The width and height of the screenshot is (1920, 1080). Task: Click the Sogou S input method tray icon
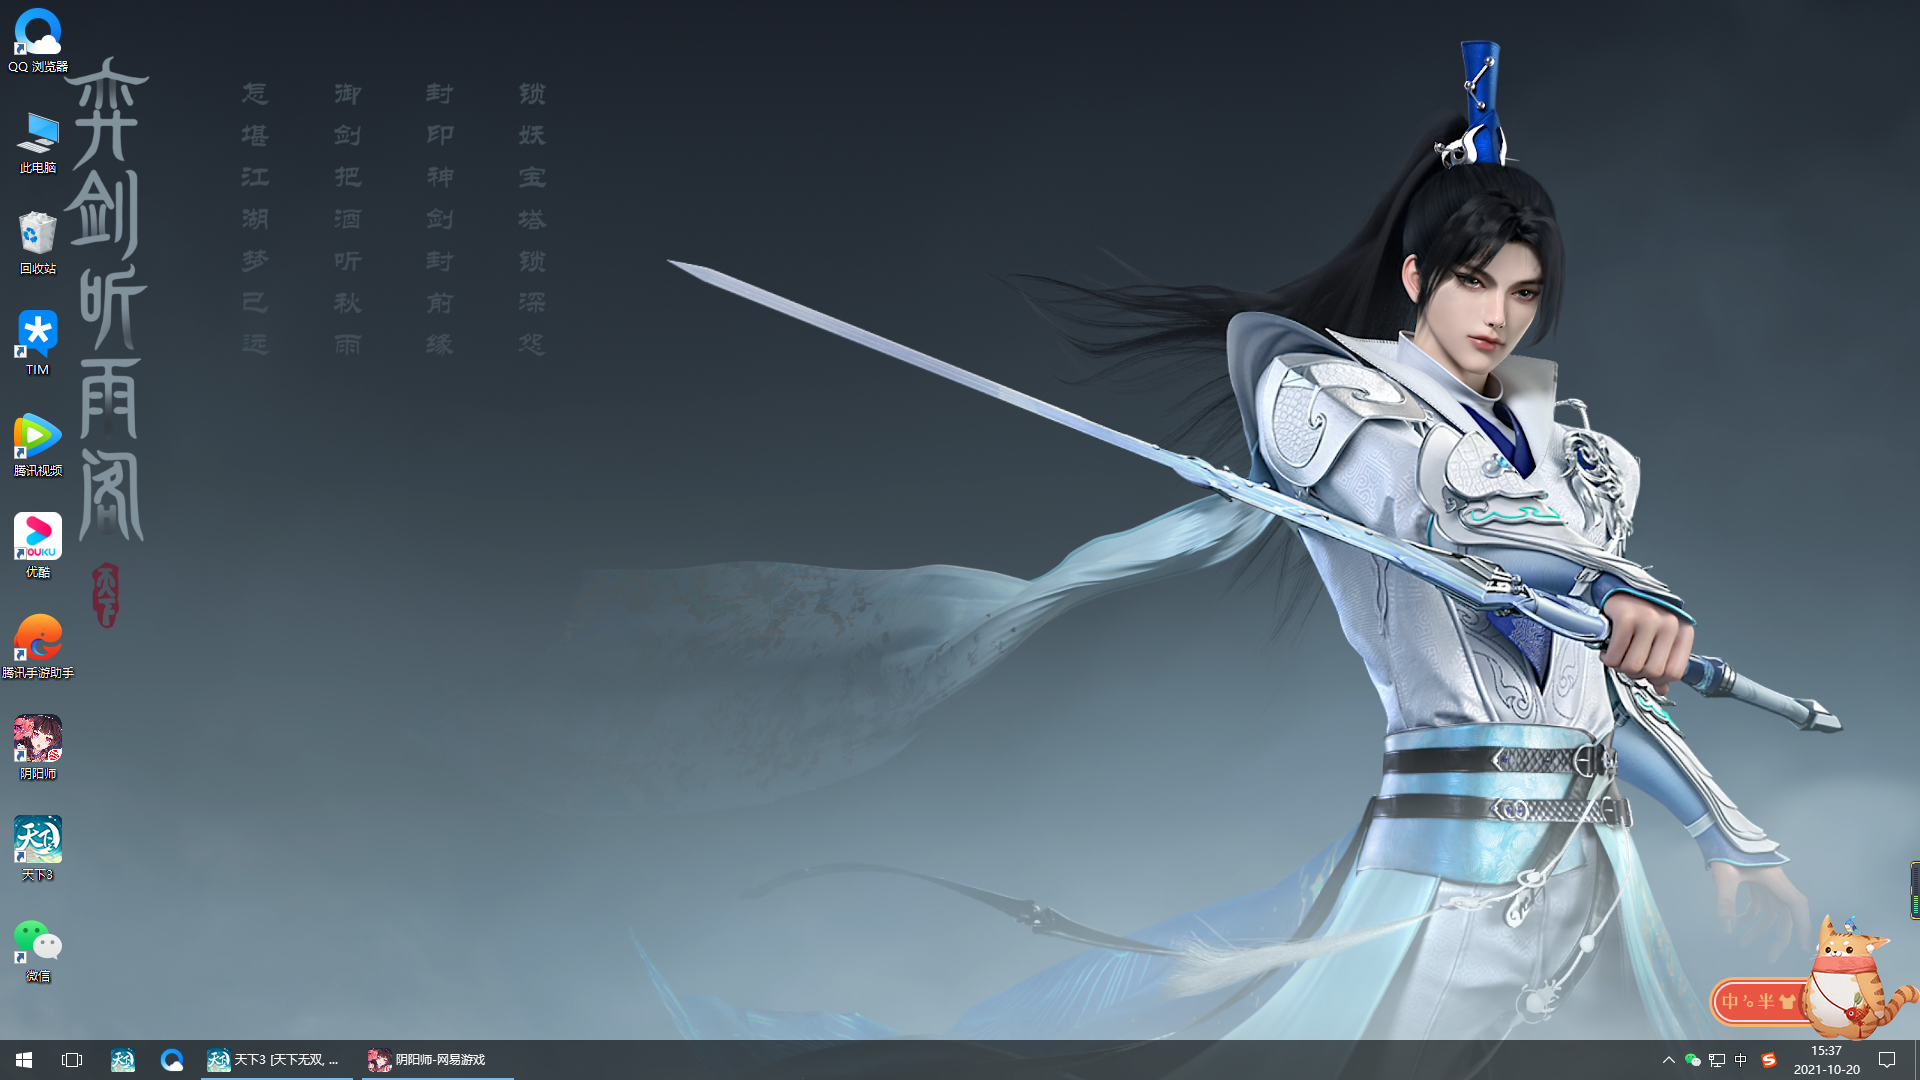[1769, 1060]
